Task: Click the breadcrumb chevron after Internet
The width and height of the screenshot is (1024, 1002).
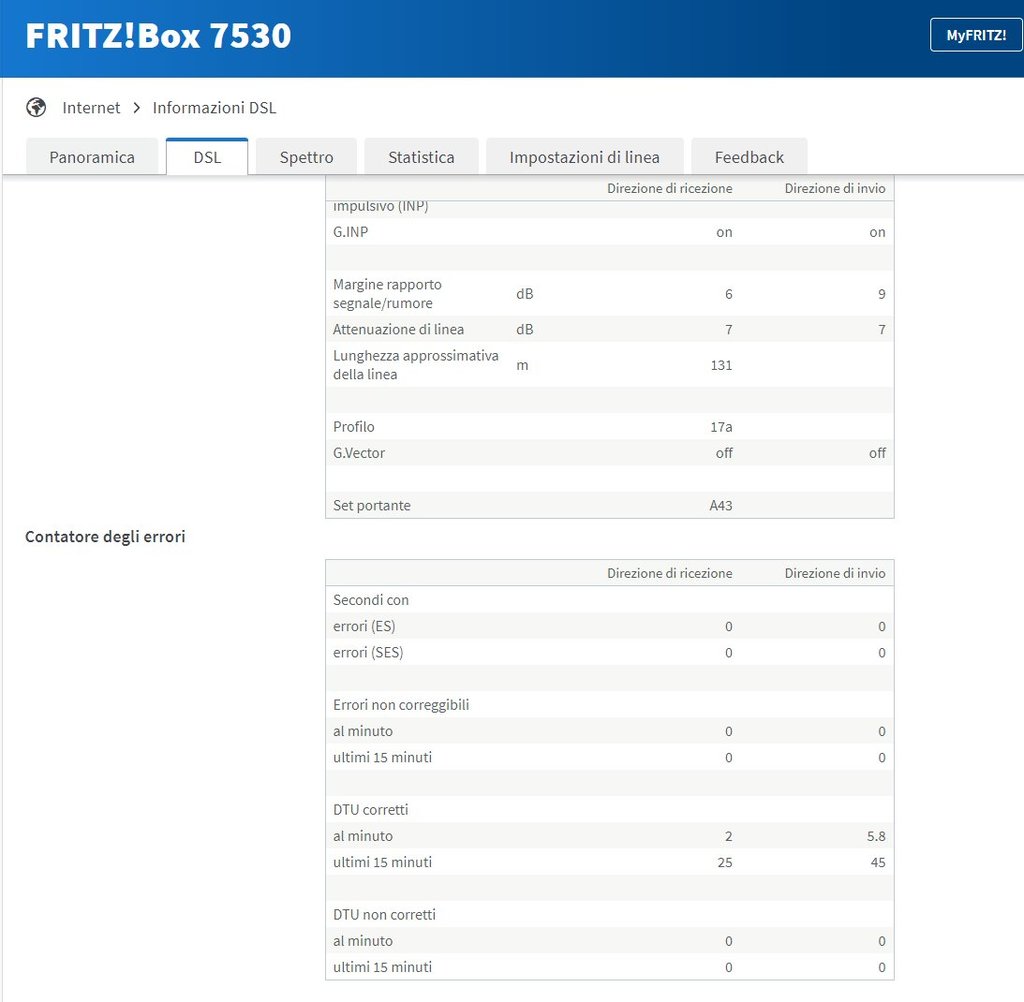Action: pos(136,108)
